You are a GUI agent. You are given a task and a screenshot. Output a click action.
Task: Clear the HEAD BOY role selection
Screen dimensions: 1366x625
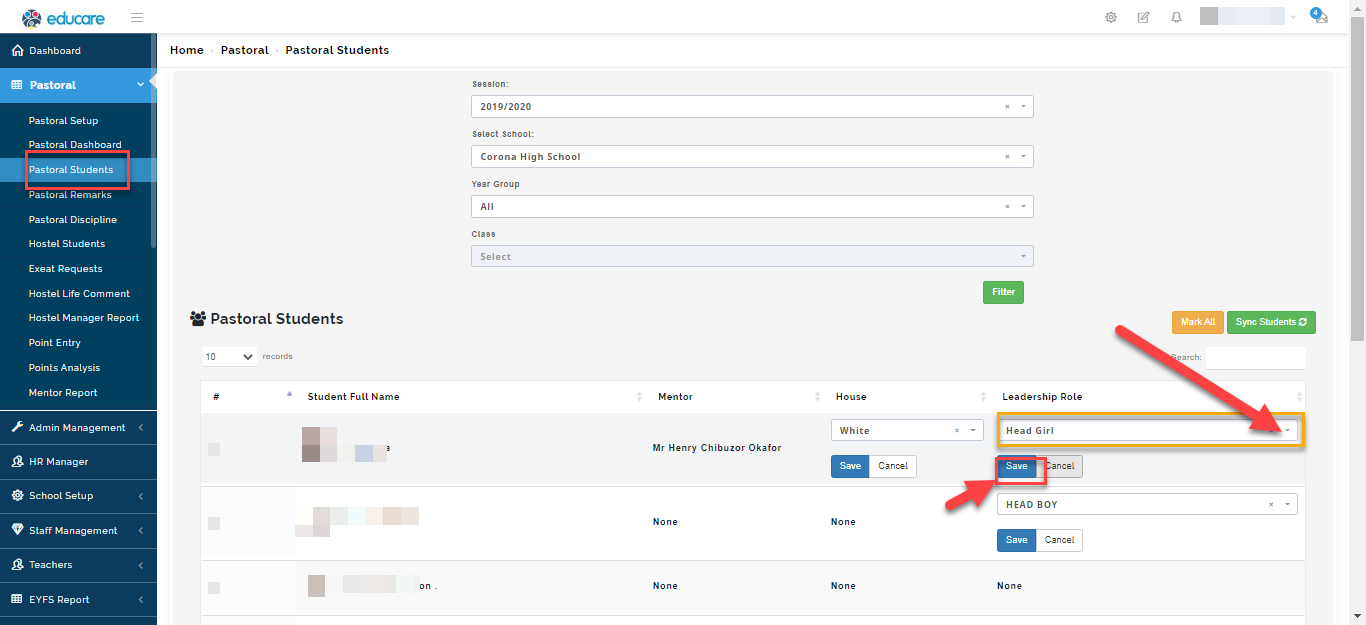pos(1271,505)
